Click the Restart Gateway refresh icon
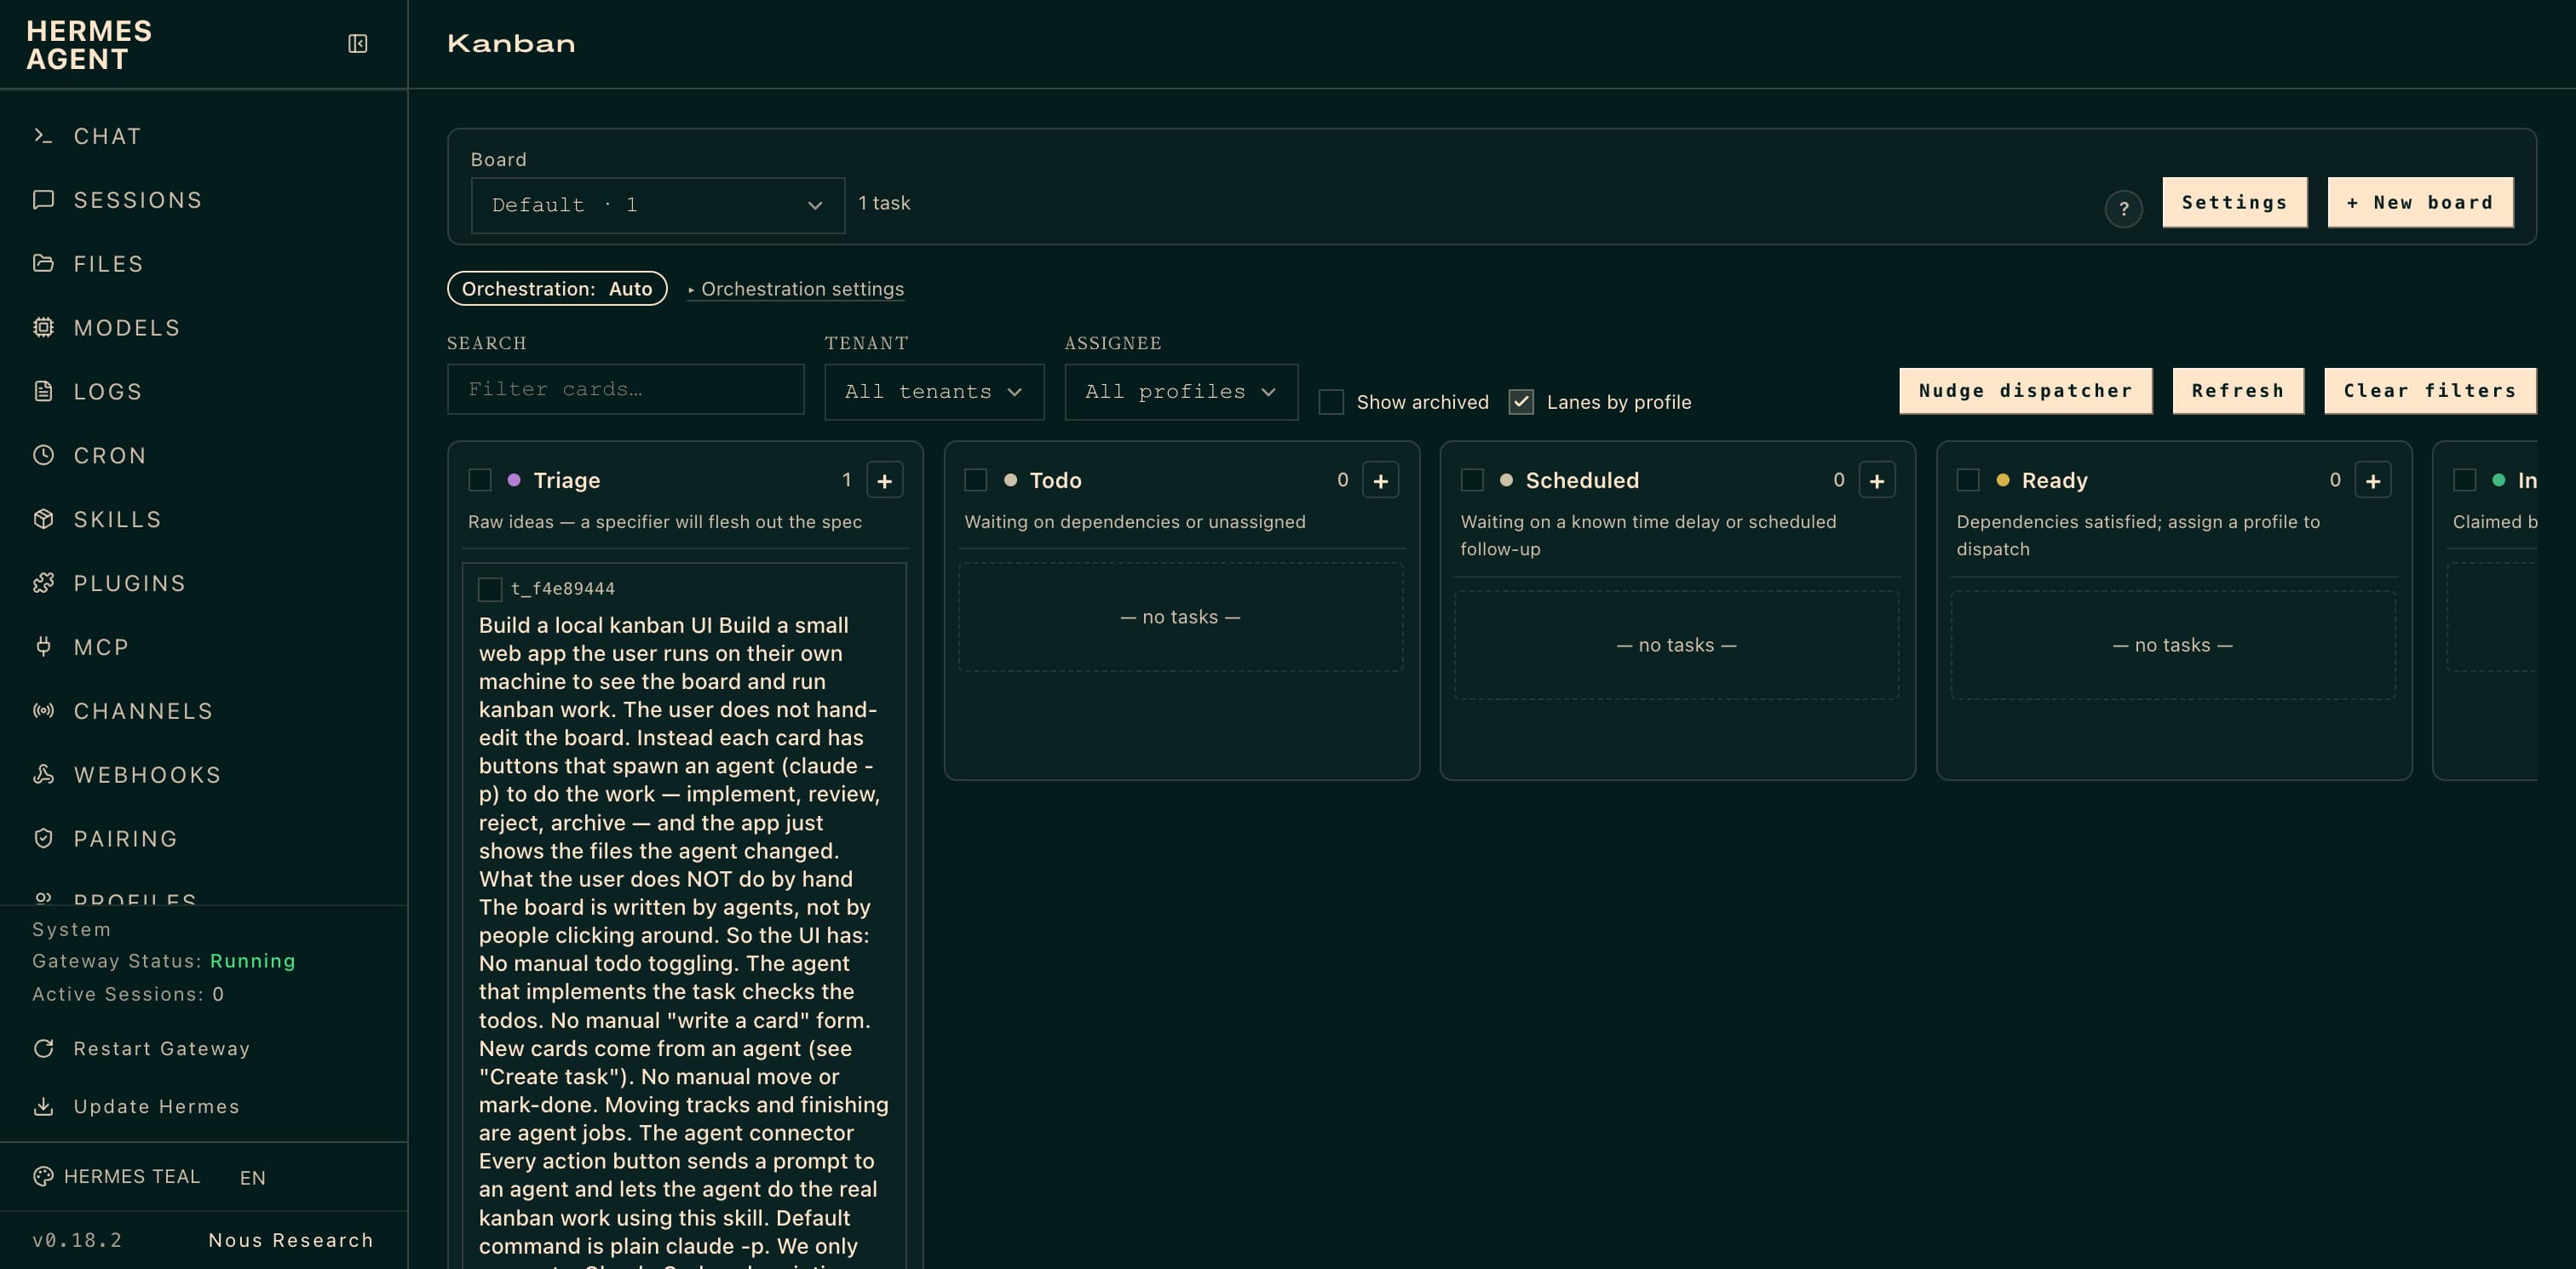The width and height of the screenshot is (2576, 1269). 43,1049
